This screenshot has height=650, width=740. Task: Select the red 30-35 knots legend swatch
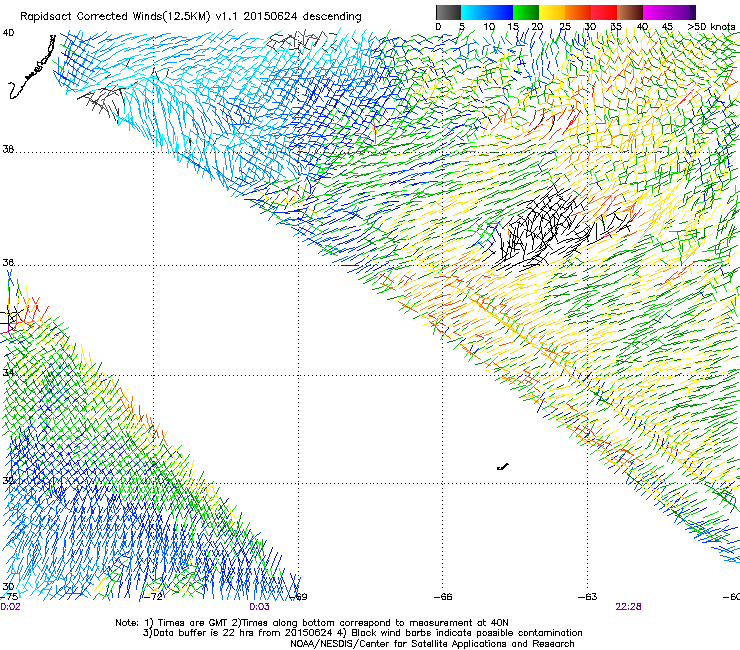click(x=604, y=12)
